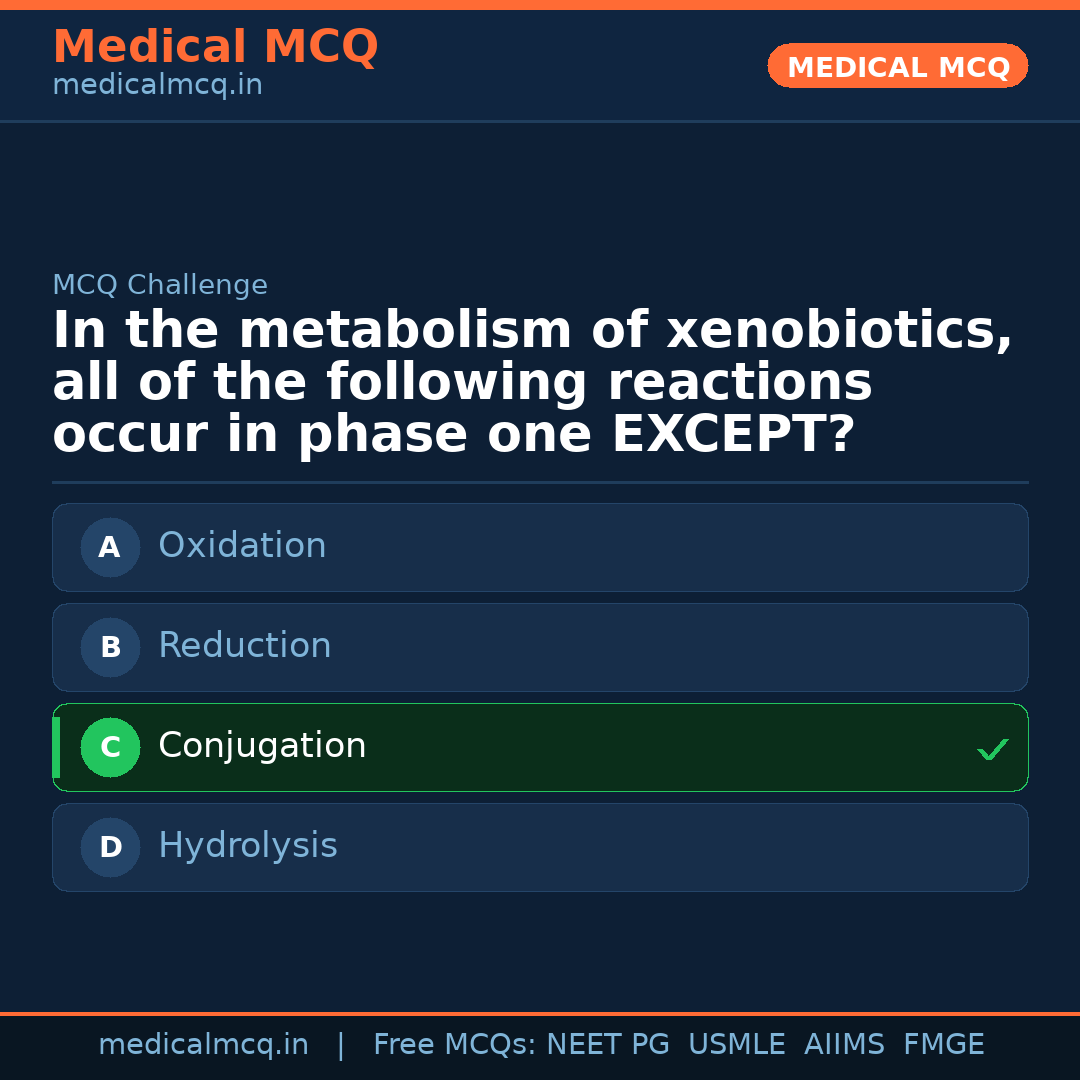Viewport: 1080px width, 1080px height.
Task: Click the letter B circle icon
Action: (110, 647)
